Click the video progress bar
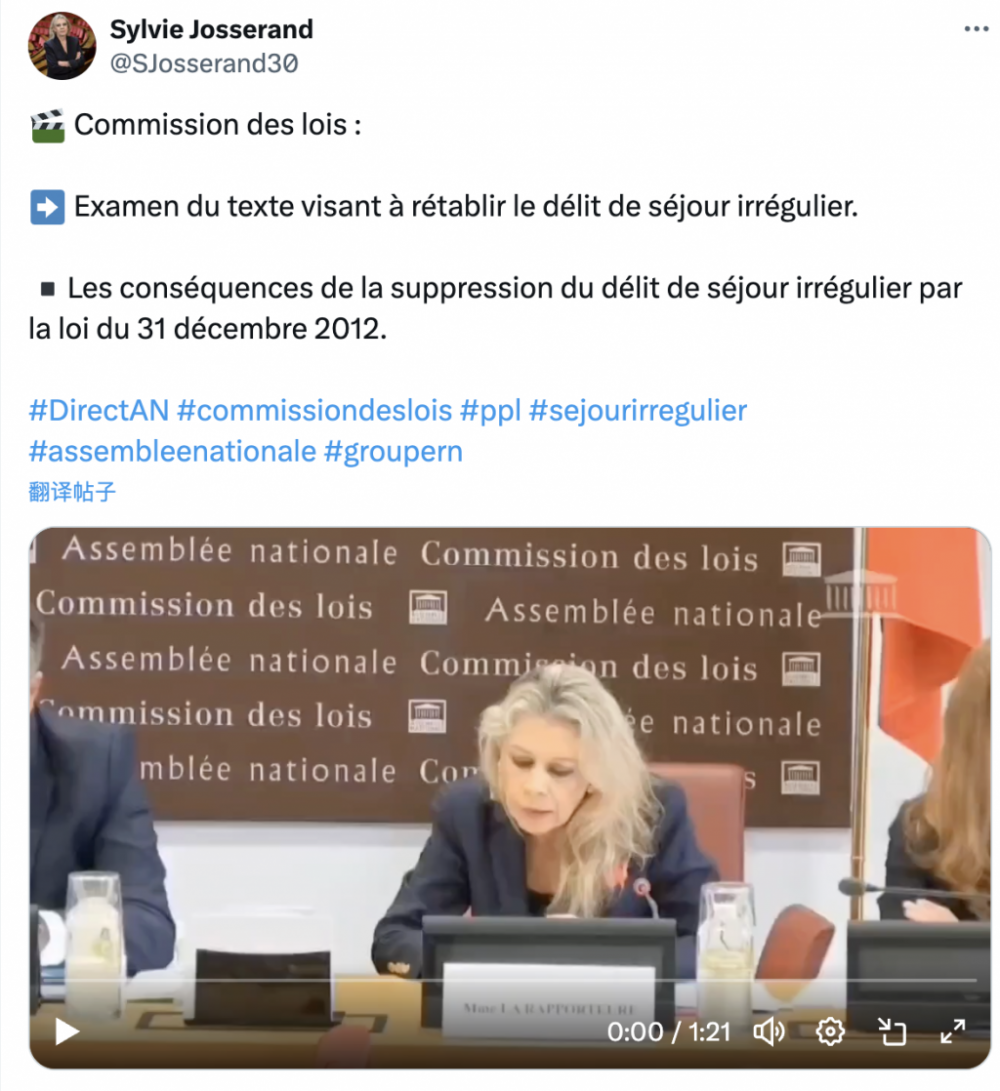Screen dimensions: 1000x1091 (x=510, y=979)
